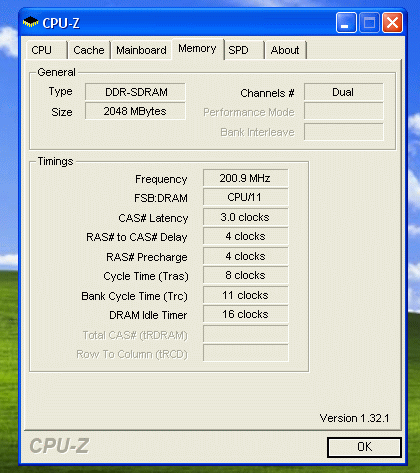
Task: Click the FSB:DRAM value CPU/11
Action: tap(246, 197)
